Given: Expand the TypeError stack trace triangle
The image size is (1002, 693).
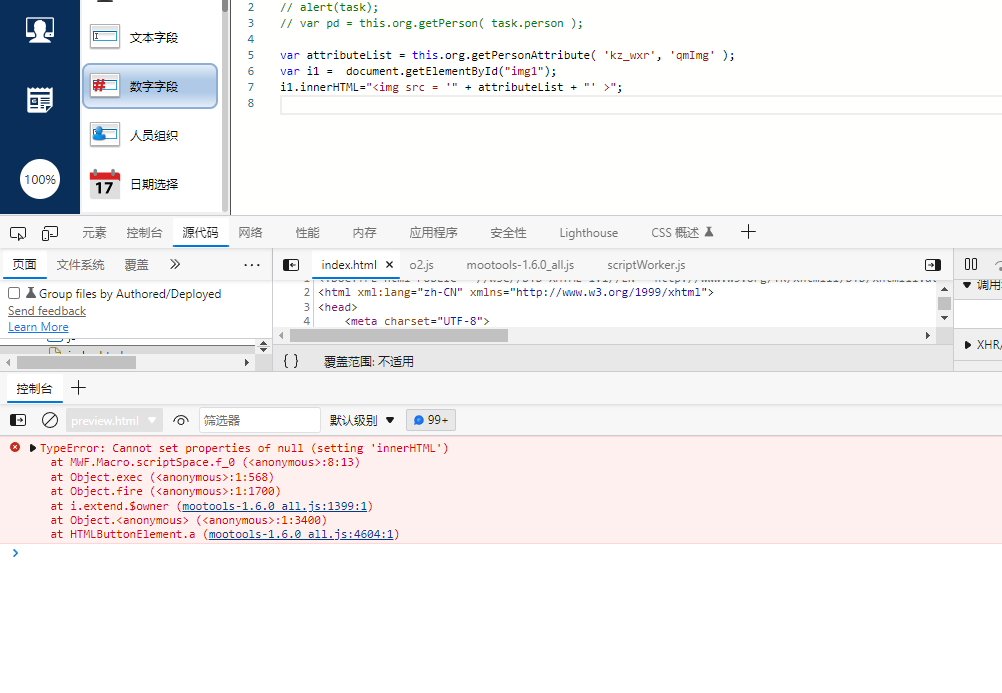Looking at the screenshot, I should [33, 449].
